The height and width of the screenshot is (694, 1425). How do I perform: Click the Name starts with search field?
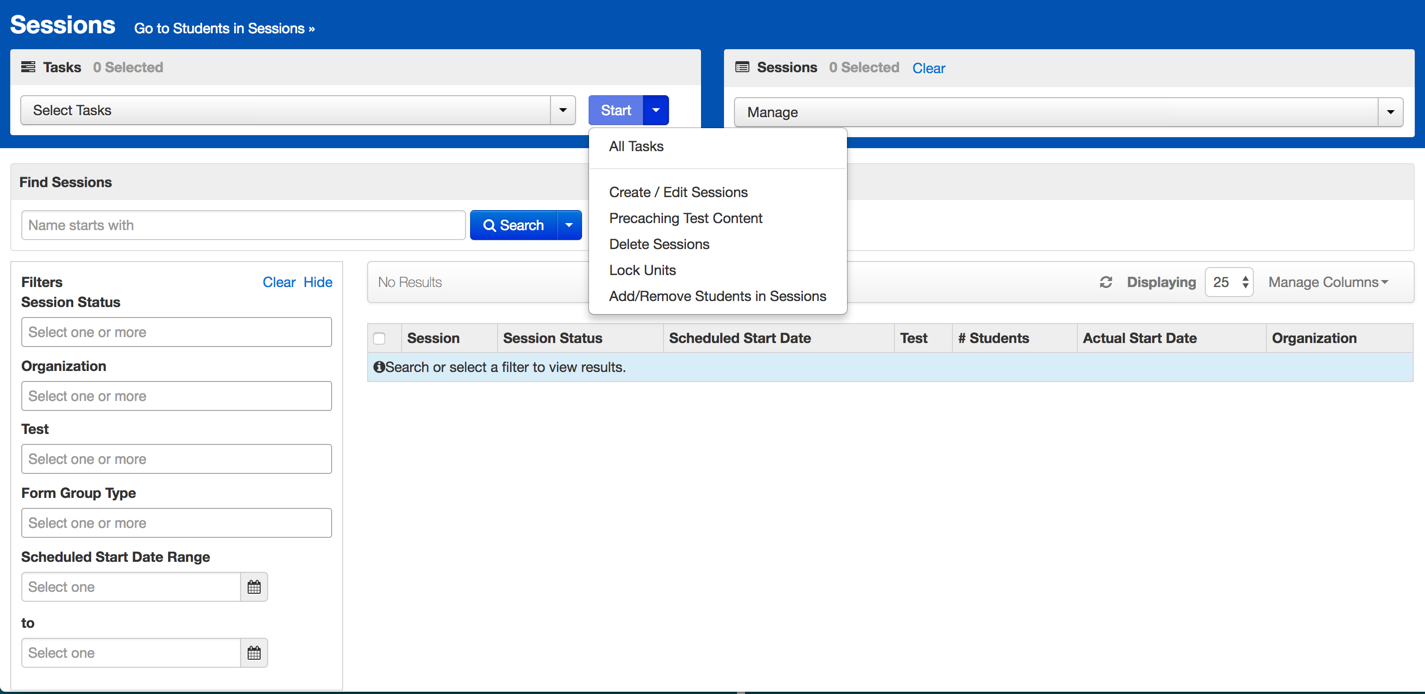(243, 225)
